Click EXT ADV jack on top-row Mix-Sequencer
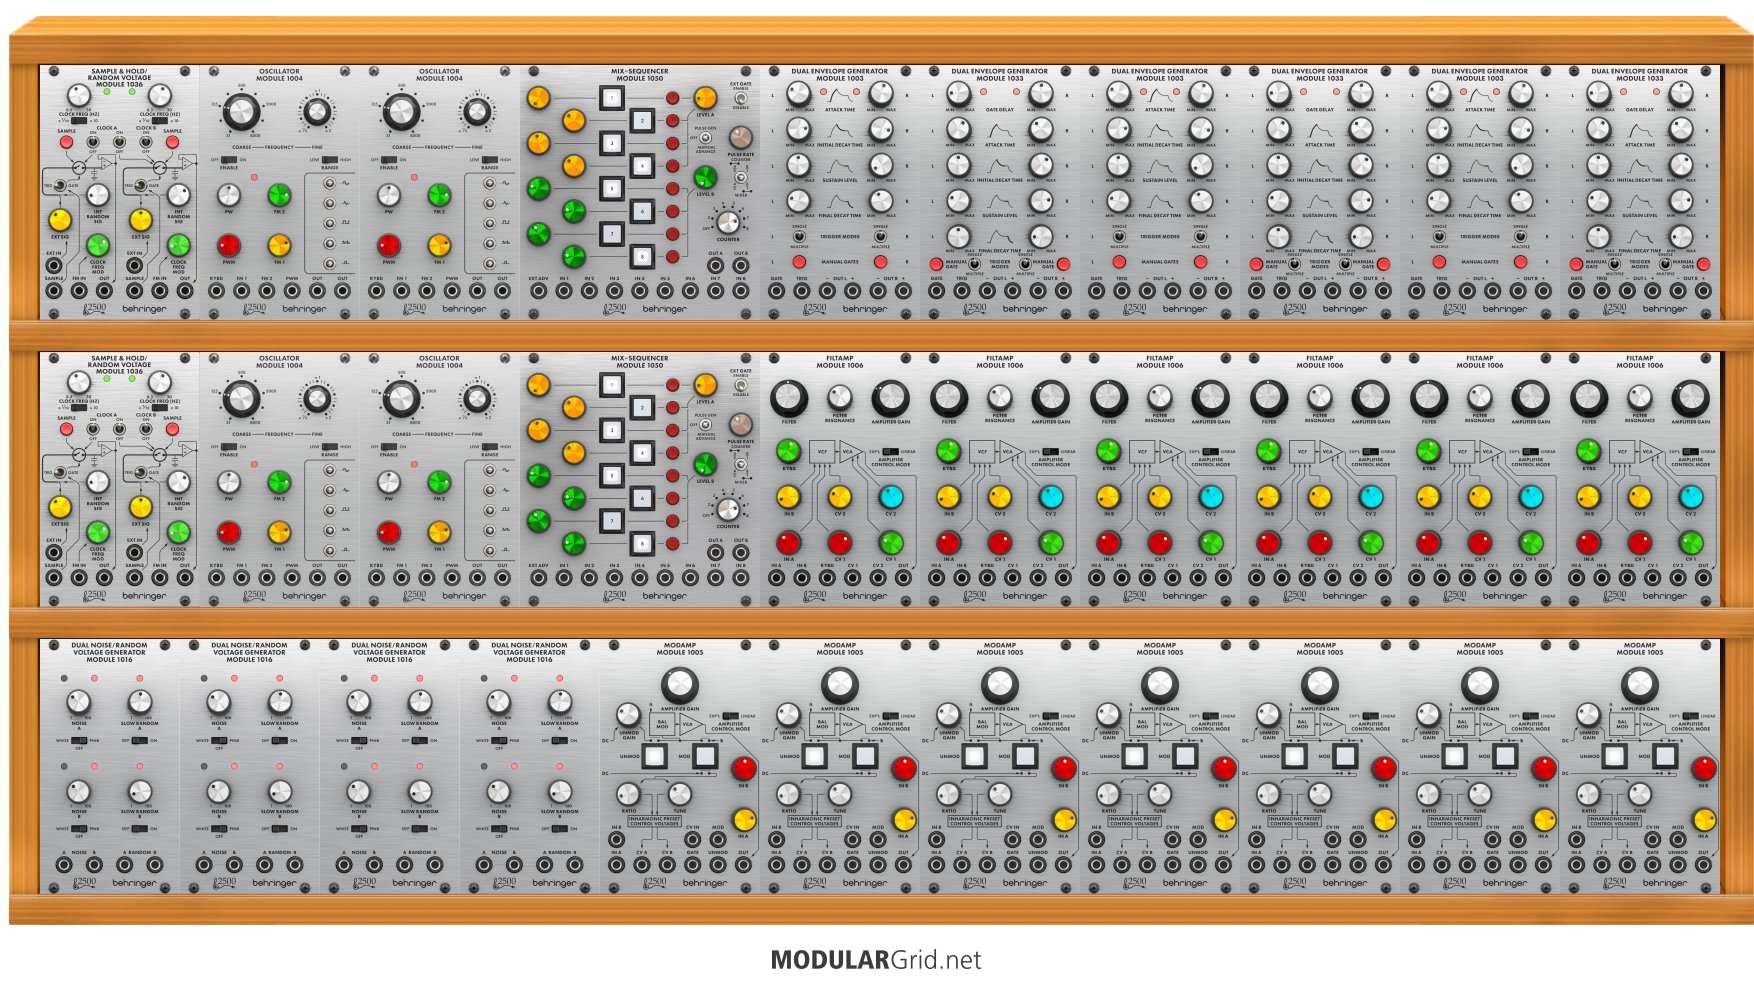This screenshot has width=1754, height=981. pos(539,291)
